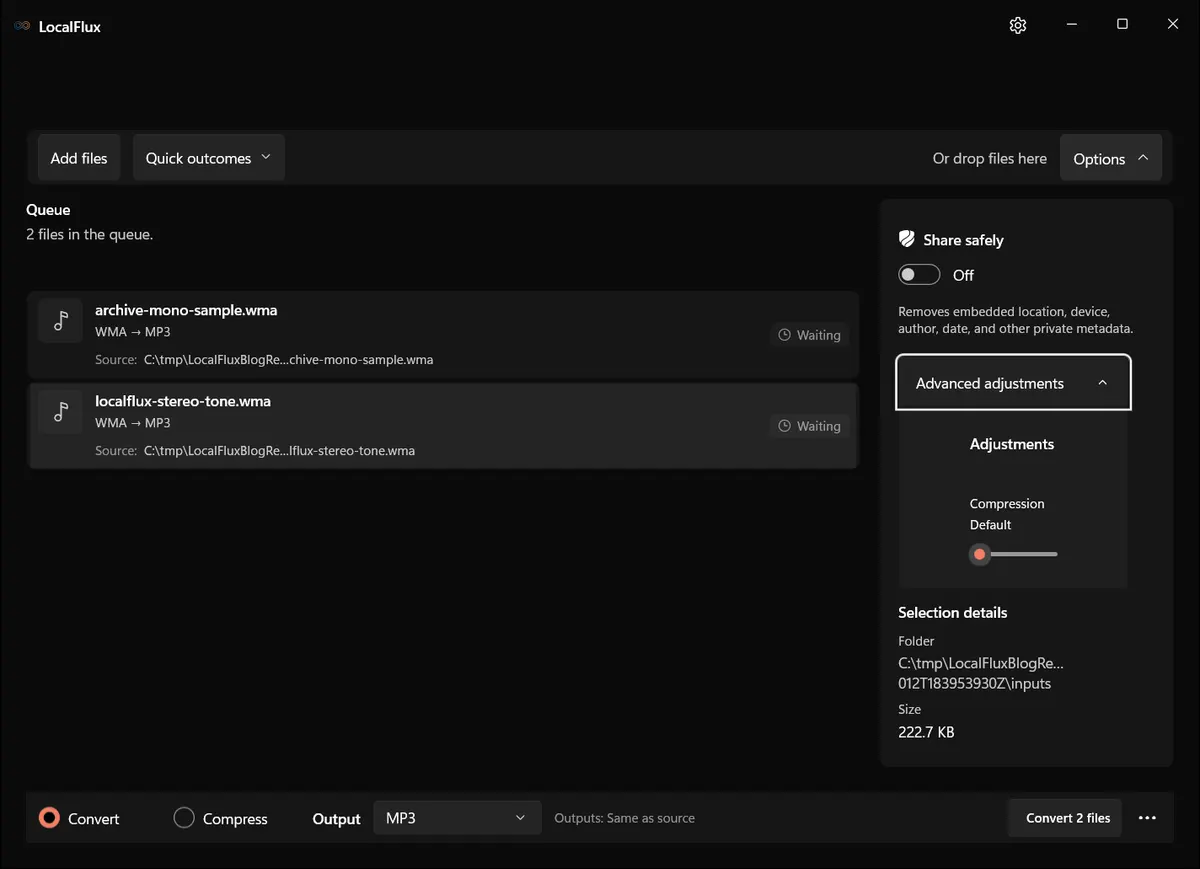Minimize the LocalFlux window
The width and height of the screenshot is (1200, 869).
pos(1071,25)
